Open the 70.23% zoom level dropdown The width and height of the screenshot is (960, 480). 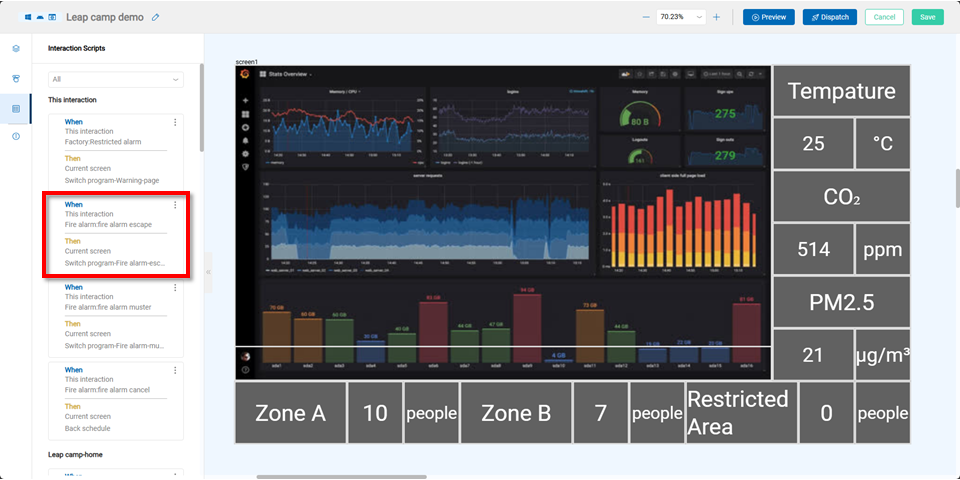tap(681, 17)
